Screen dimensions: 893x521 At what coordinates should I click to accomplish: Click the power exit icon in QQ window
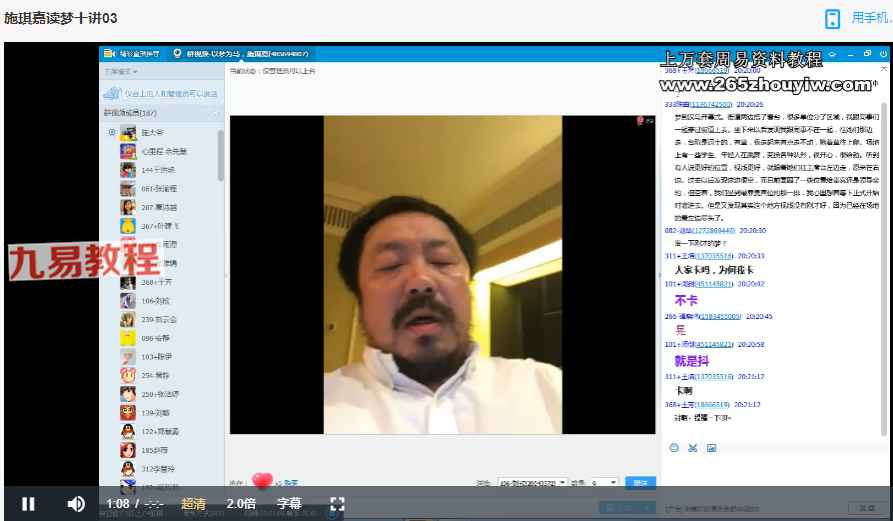[x=883, y=54]
